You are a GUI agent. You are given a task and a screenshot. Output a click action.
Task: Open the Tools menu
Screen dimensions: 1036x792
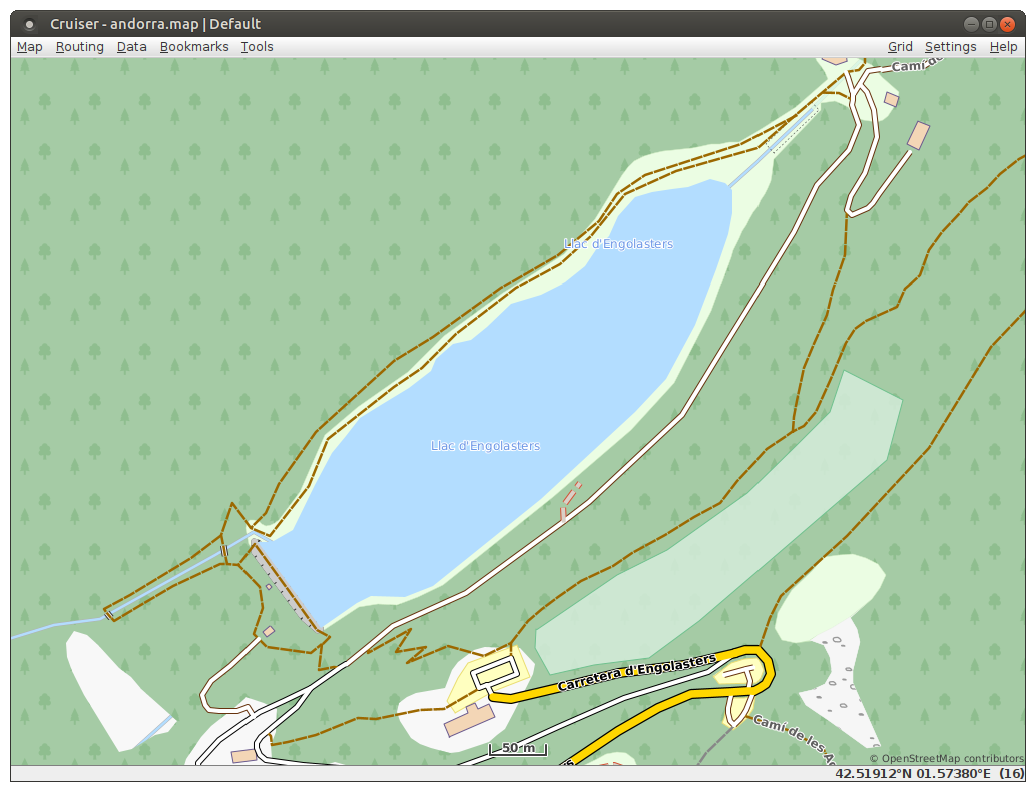257,47
